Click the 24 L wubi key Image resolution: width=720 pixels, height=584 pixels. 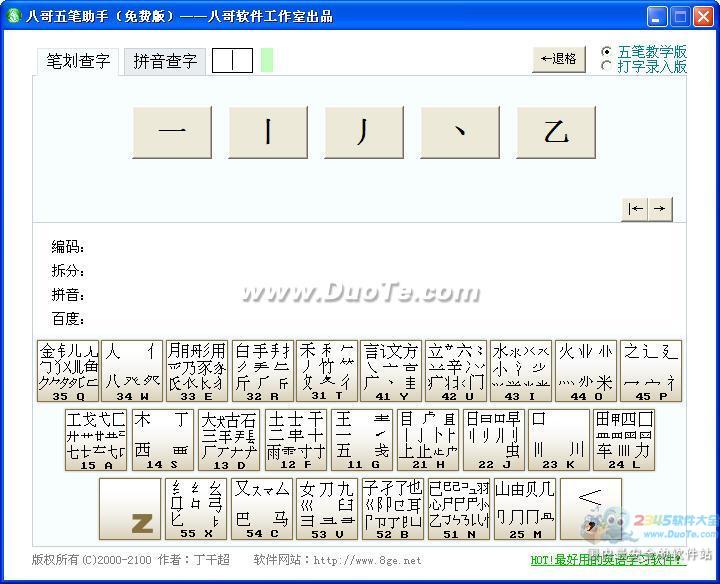(624, 440)
